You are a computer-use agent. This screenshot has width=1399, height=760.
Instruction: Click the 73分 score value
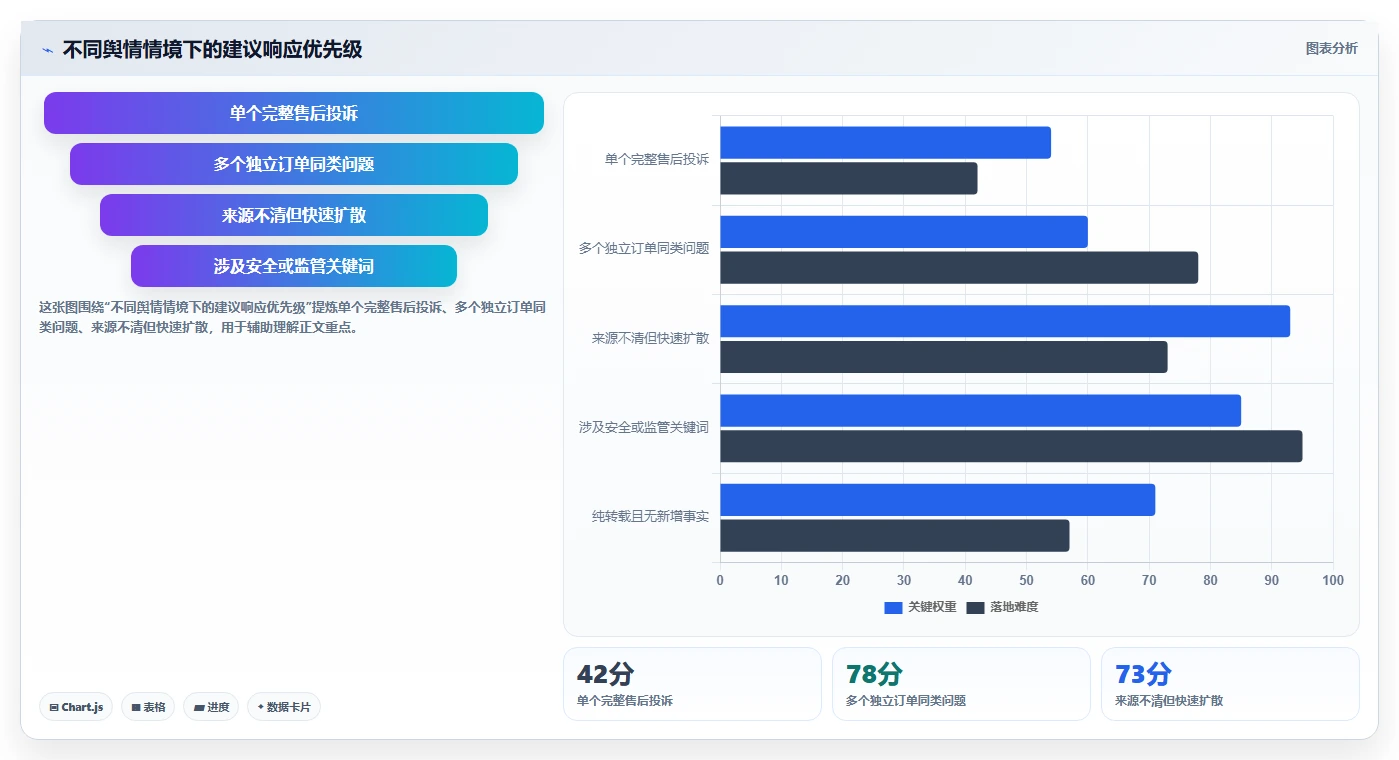(x=1143, y=674)
